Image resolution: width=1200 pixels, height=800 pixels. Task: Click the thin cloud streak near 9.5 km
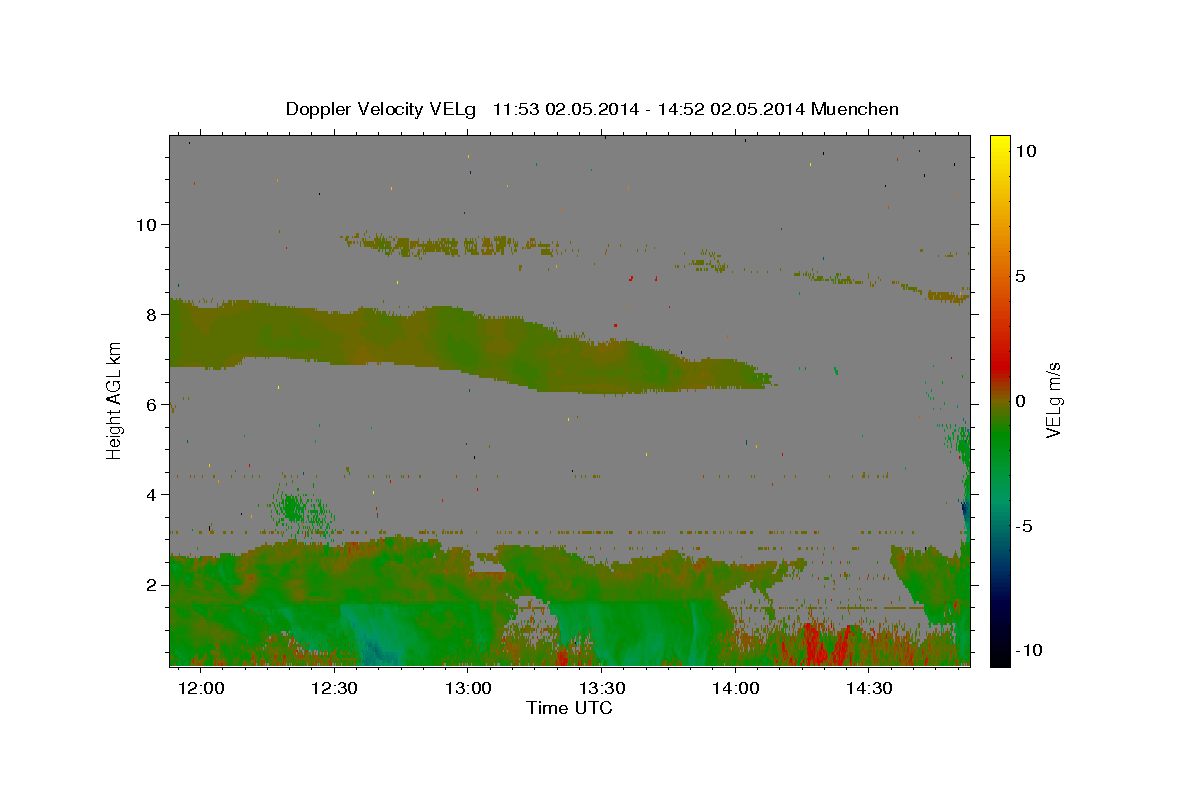pyautogui.click(x=450, y=243)
